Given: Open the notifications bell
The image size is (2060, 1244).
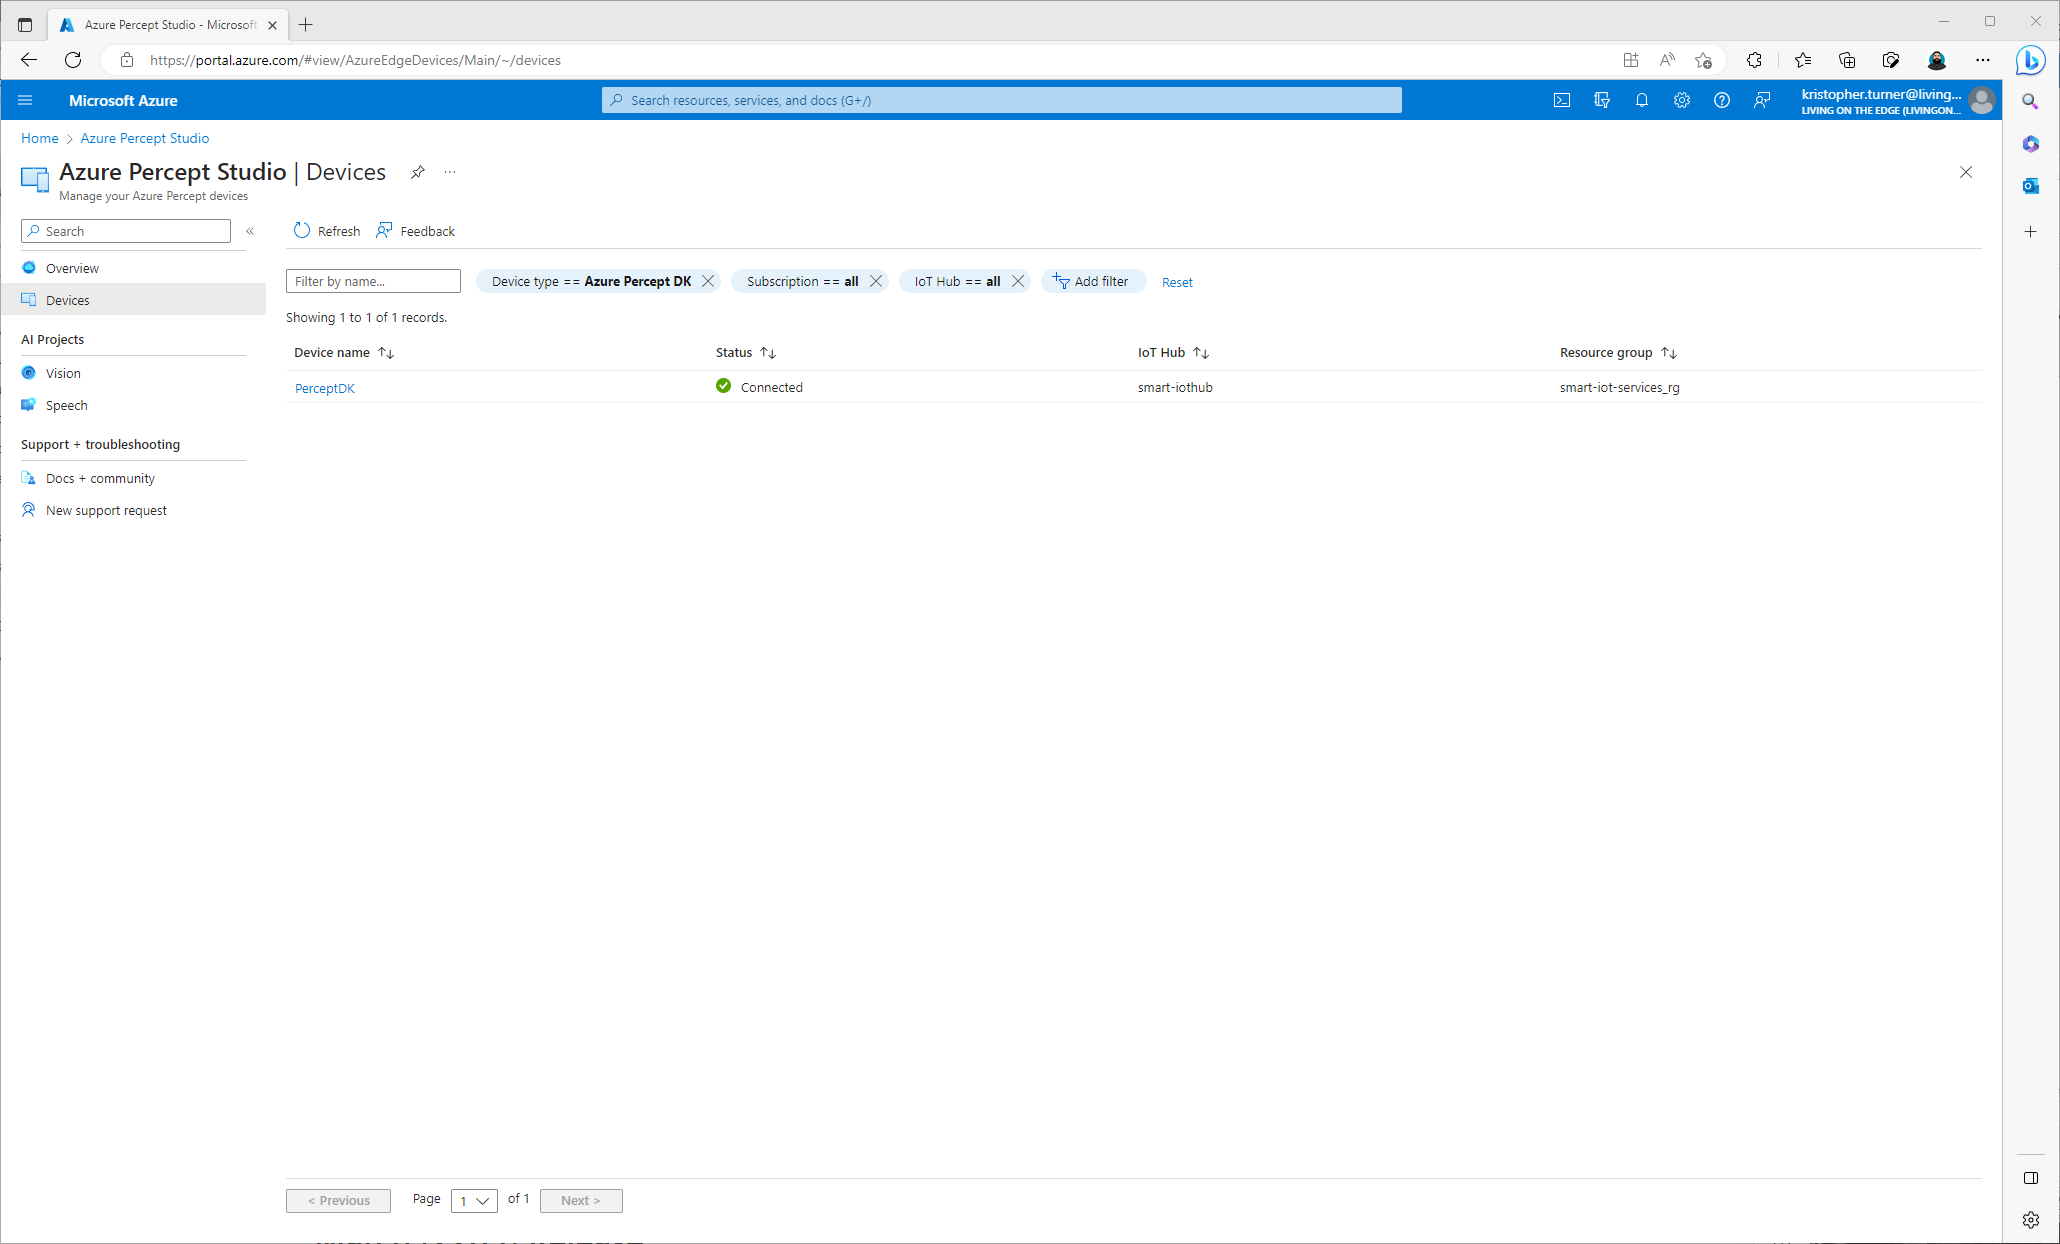Looking at the screenshot, I should coord(1641,100).
